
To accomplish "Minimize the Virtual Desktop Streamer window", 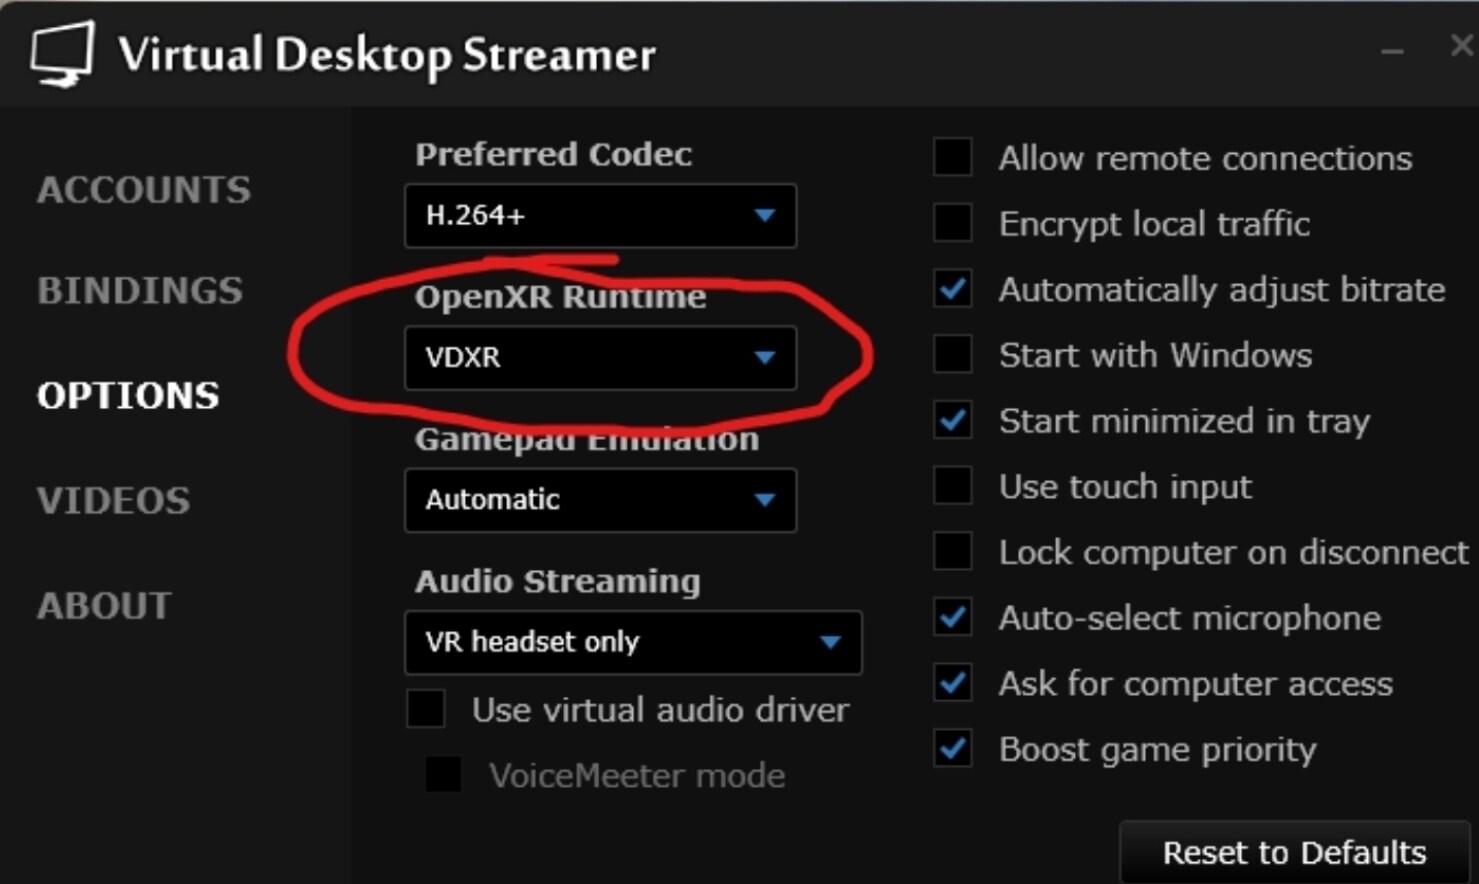I will pos(1392,50).
